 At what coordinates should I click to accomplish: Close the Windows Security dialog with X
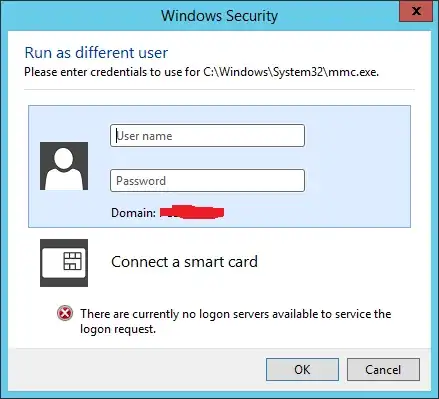(x=416, y=11)
